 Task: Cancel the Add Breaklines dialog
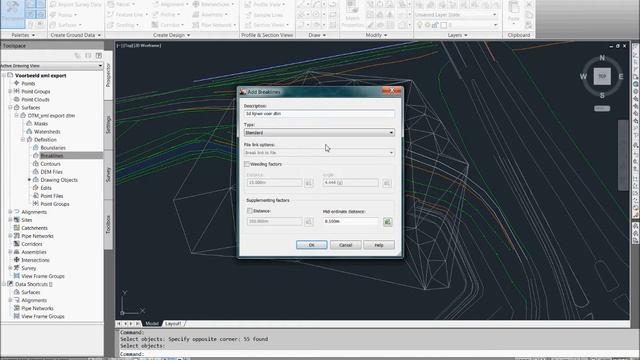pyautogui.click(x=345, y=245)
